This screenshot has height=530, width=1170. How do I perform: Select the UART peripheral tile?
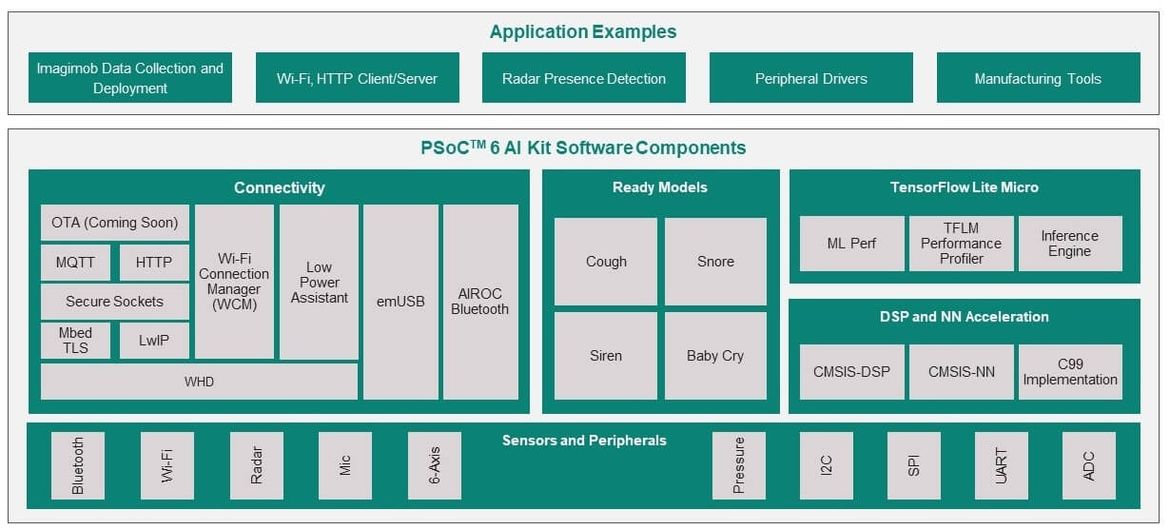[x=1001, y=466]
